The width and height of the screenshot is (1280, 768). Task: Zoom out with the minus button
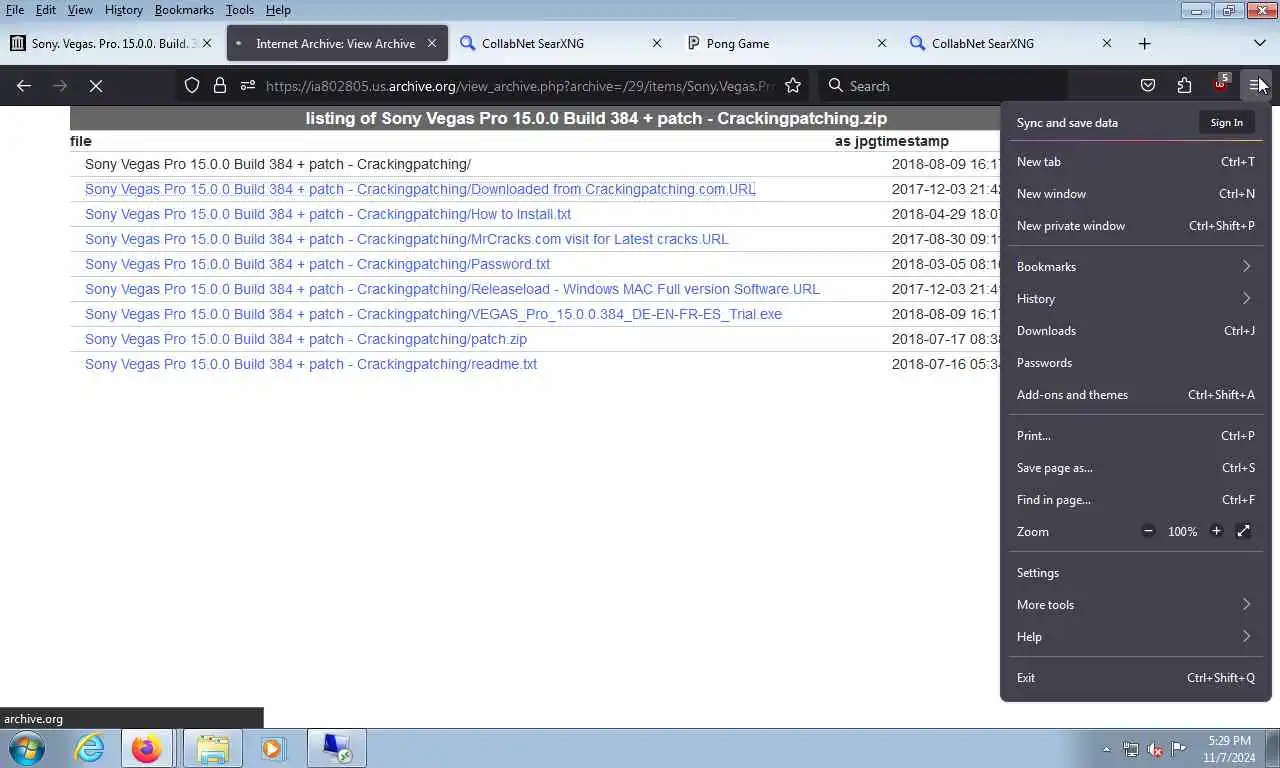point(1148,531)
